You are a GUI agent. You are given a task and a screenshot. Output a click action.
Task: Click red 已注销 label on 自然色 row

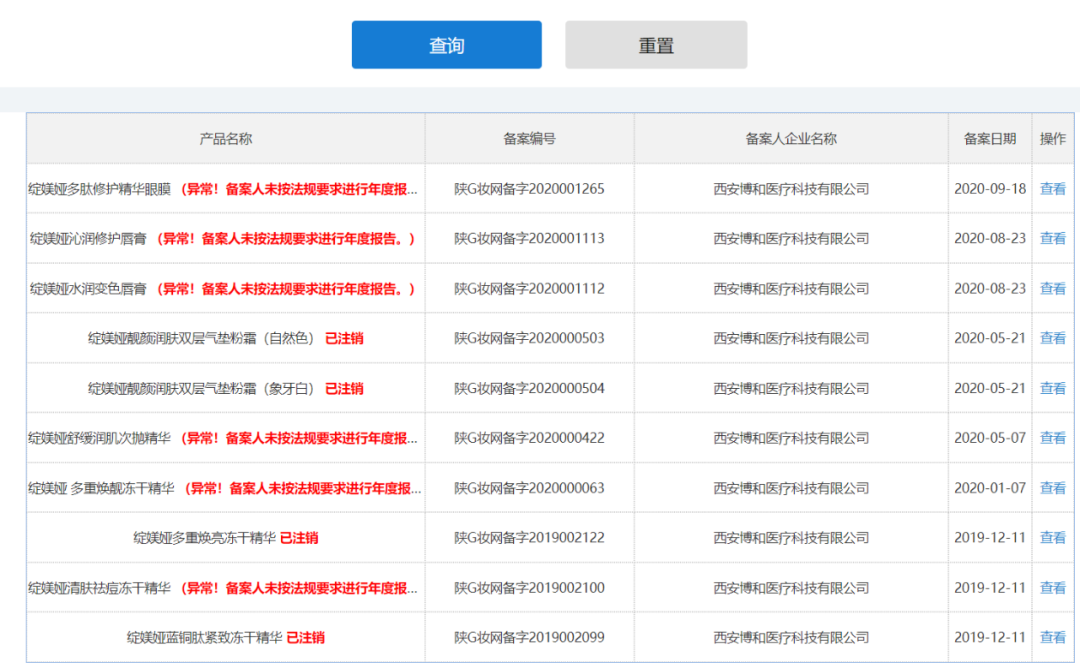(x=344, y=338)
